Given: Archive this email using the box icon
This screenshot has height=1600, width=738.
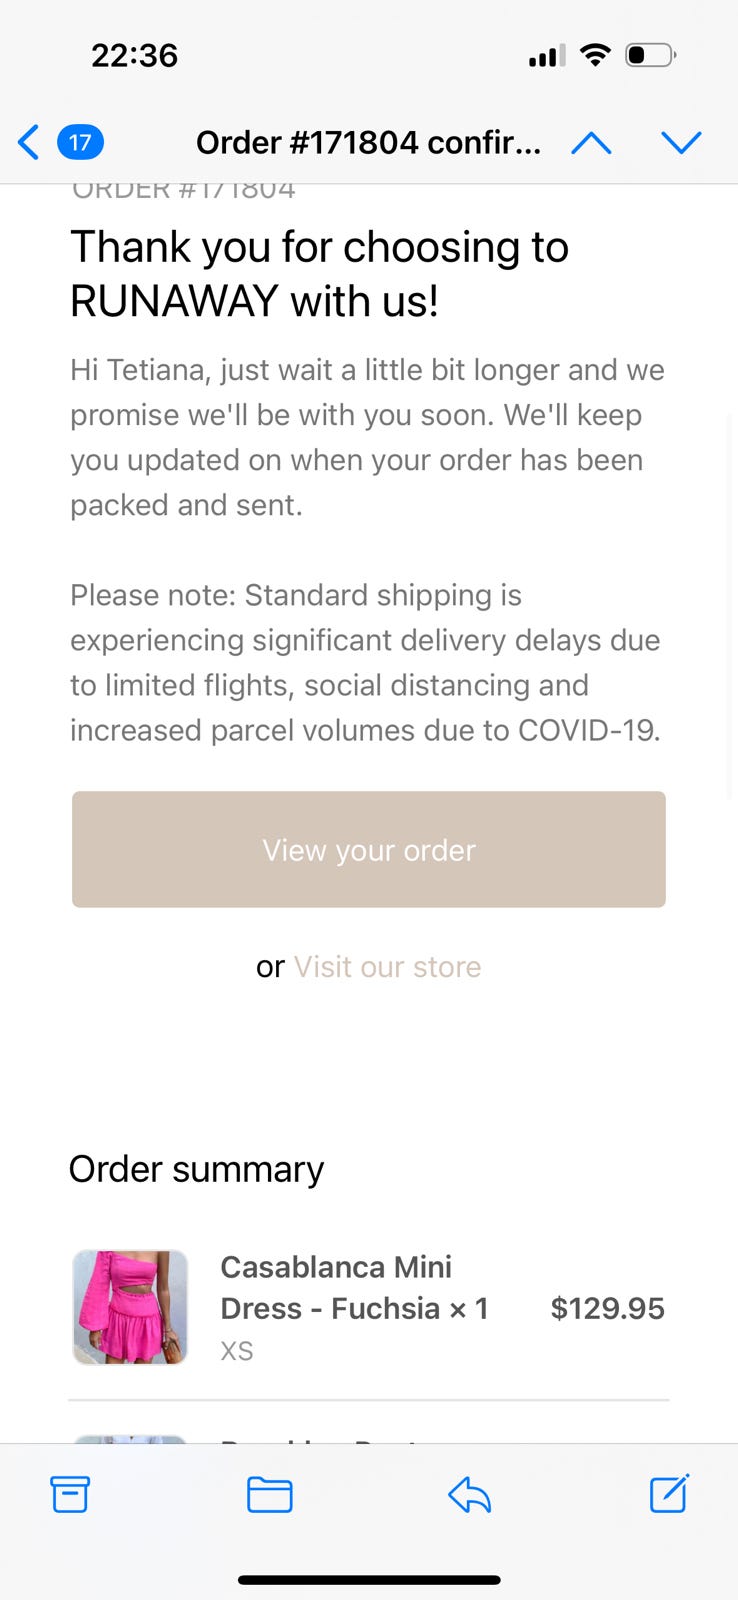Looking at the screenshot, I should point(70,1494).
